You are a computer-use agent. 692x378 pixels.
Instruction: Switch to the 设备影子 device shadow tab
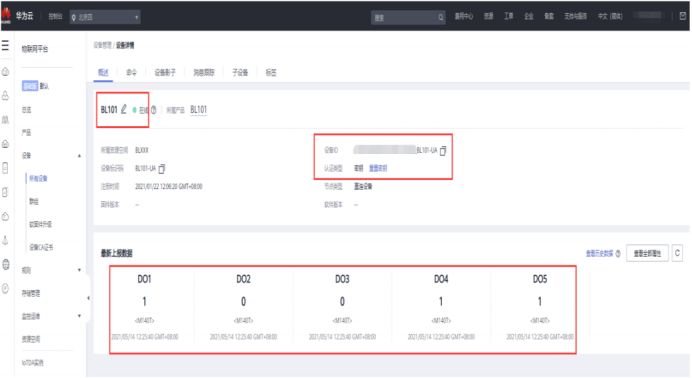click(165, 72)
